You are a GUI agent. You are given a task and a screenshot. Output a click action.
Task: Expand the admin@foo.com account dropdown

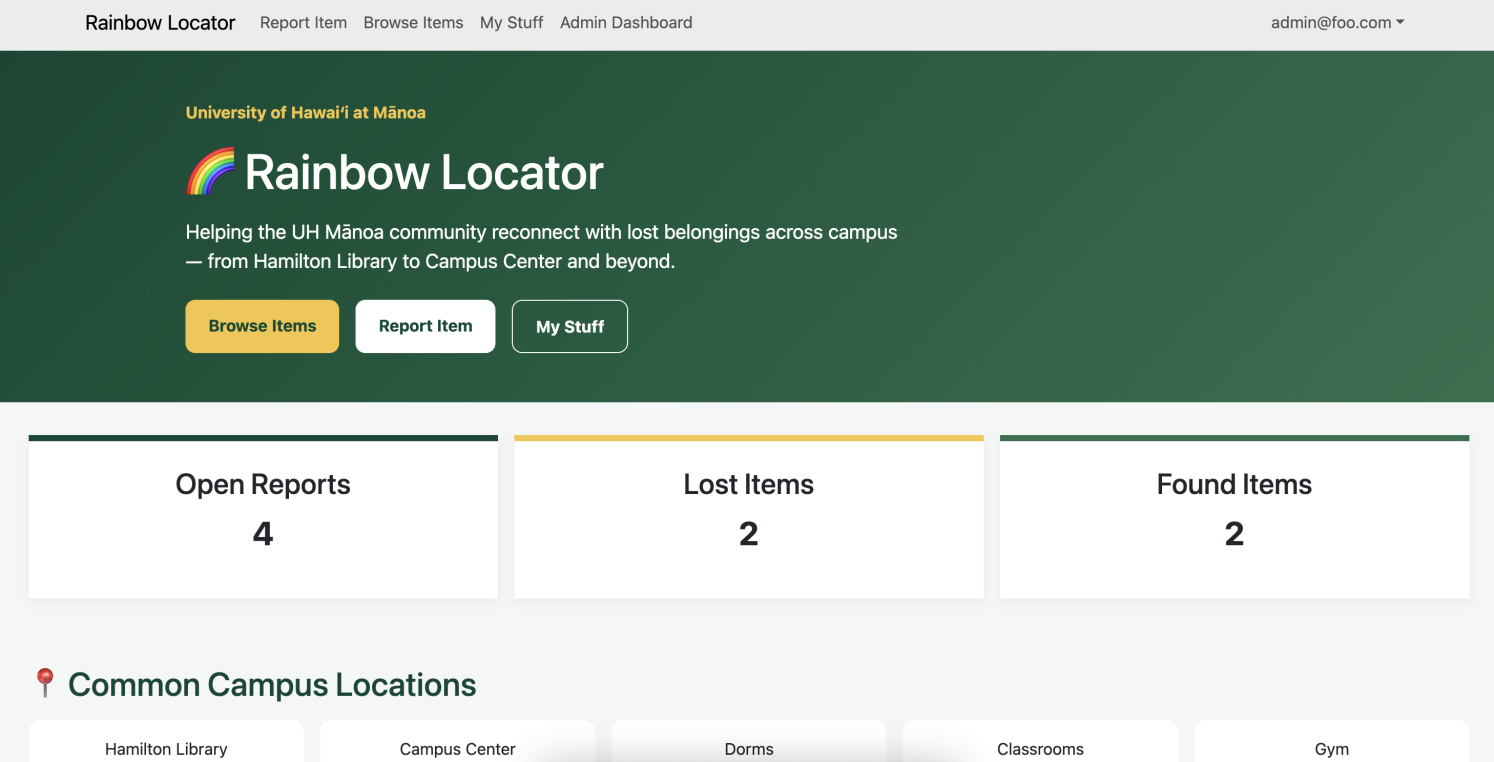pyautogui.click(x=1337, y=22)
